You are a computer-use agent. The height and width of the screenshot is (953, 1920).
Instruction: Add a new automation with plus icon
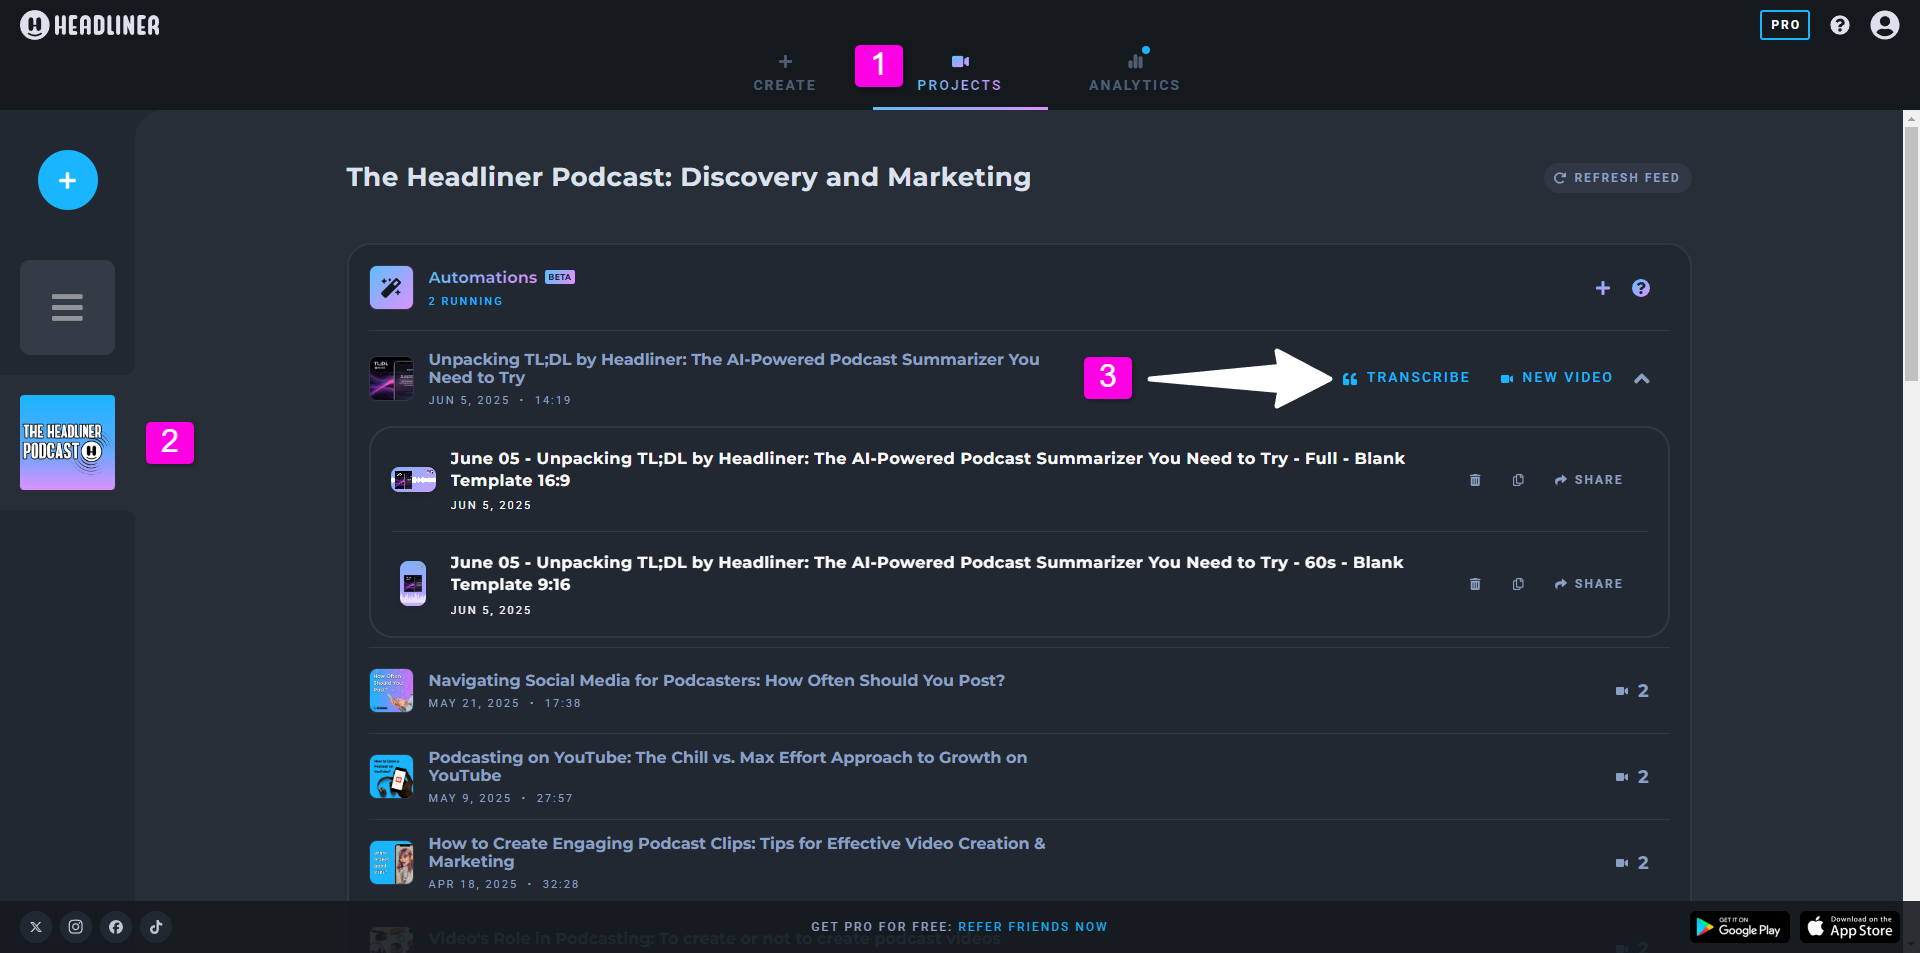pos(1602,288)
